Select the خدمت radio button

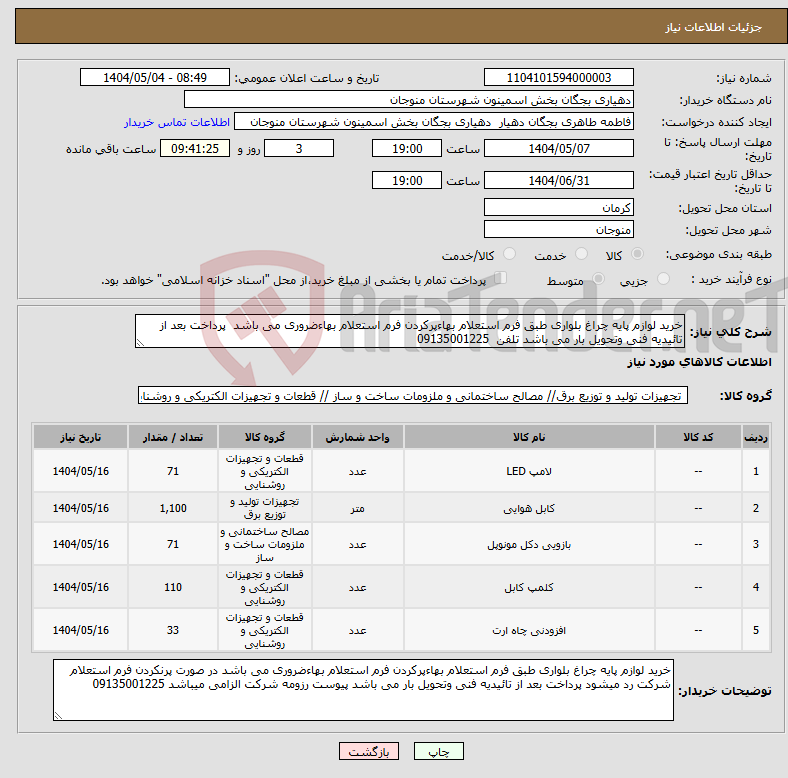(x=581, y=254)
